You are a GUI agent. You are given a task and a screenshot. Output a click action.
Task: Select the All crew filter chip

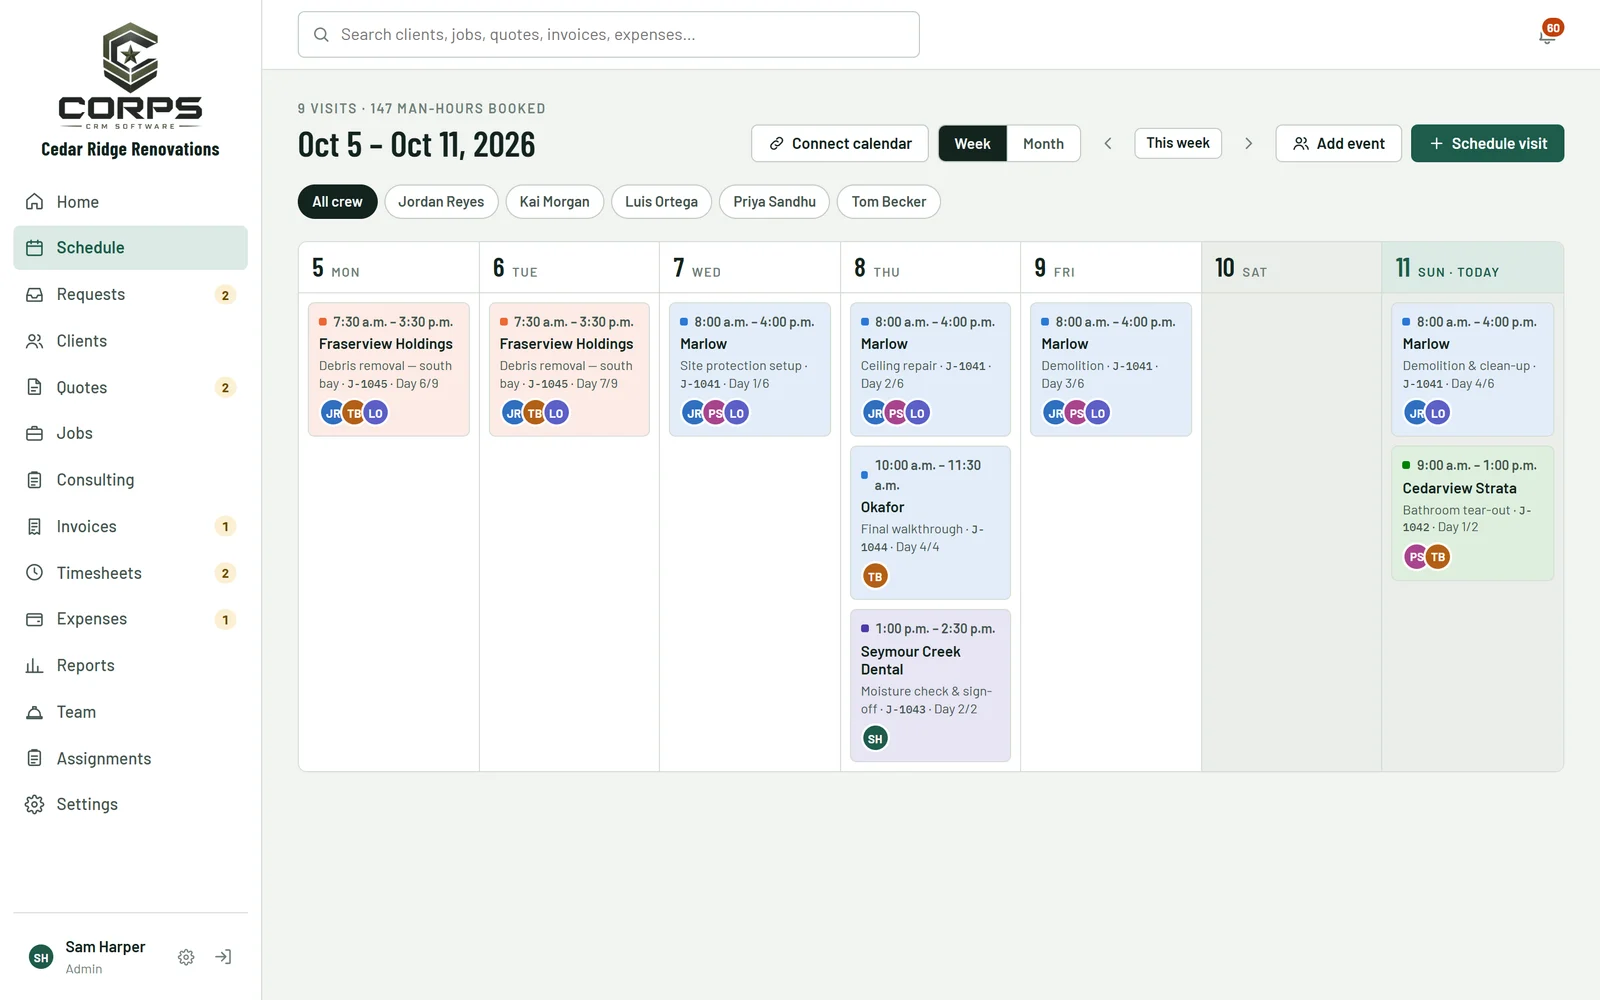[x=337, y=202]
